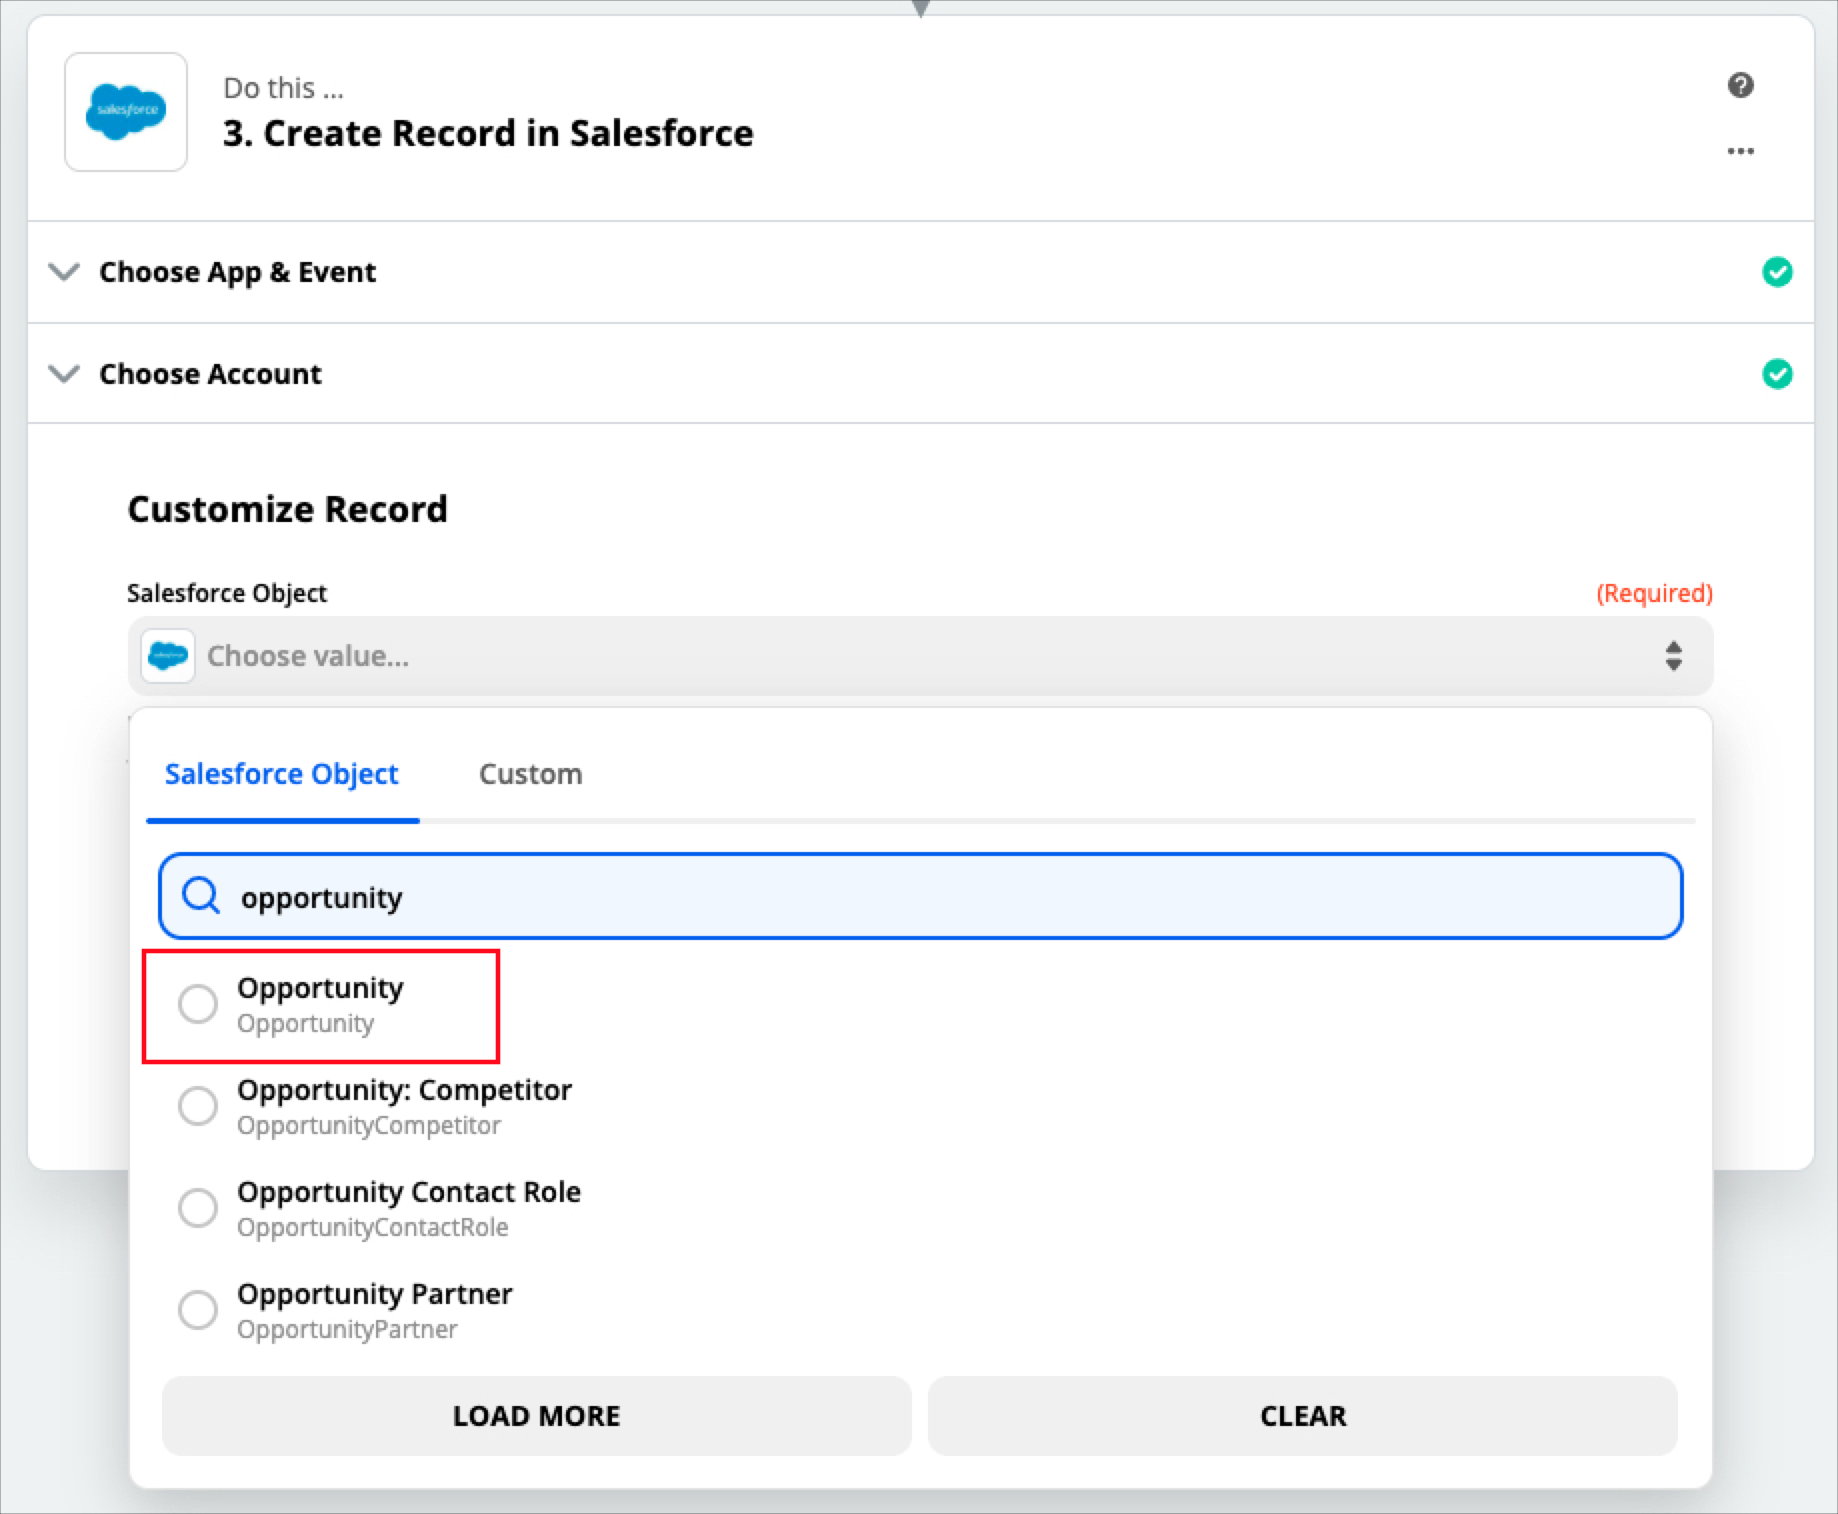Screen dimensions: 1838x1514
Task: Select the Opportunity Partner radio button
Action: click(x=198, y=1310)
